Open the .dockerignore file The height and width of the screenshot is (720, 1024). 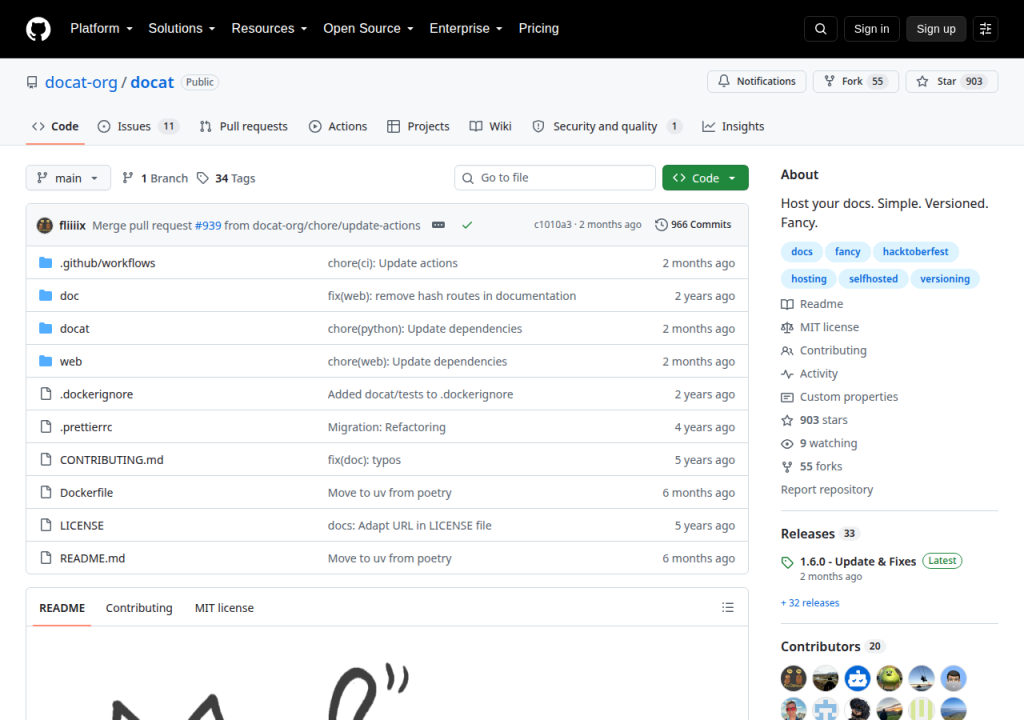point(97,395)
